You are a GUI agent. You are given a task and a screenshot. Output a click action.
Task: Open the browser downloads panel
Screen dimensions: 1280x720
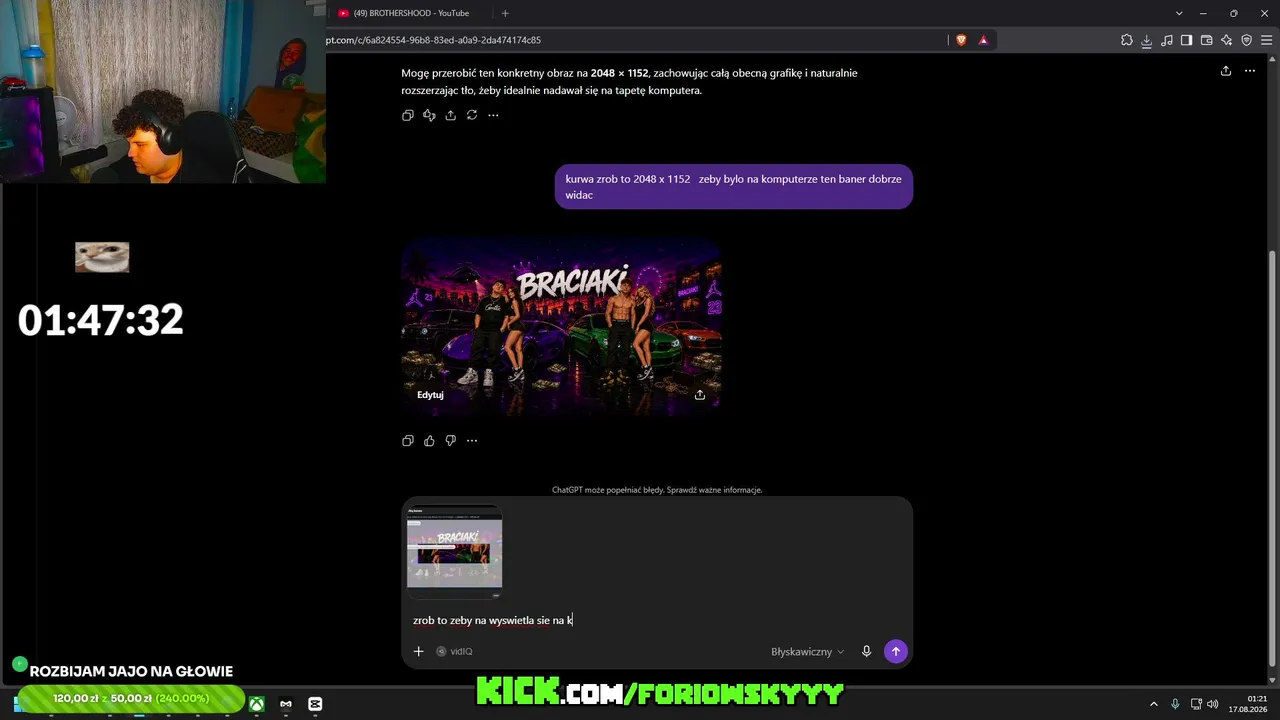1147,40
